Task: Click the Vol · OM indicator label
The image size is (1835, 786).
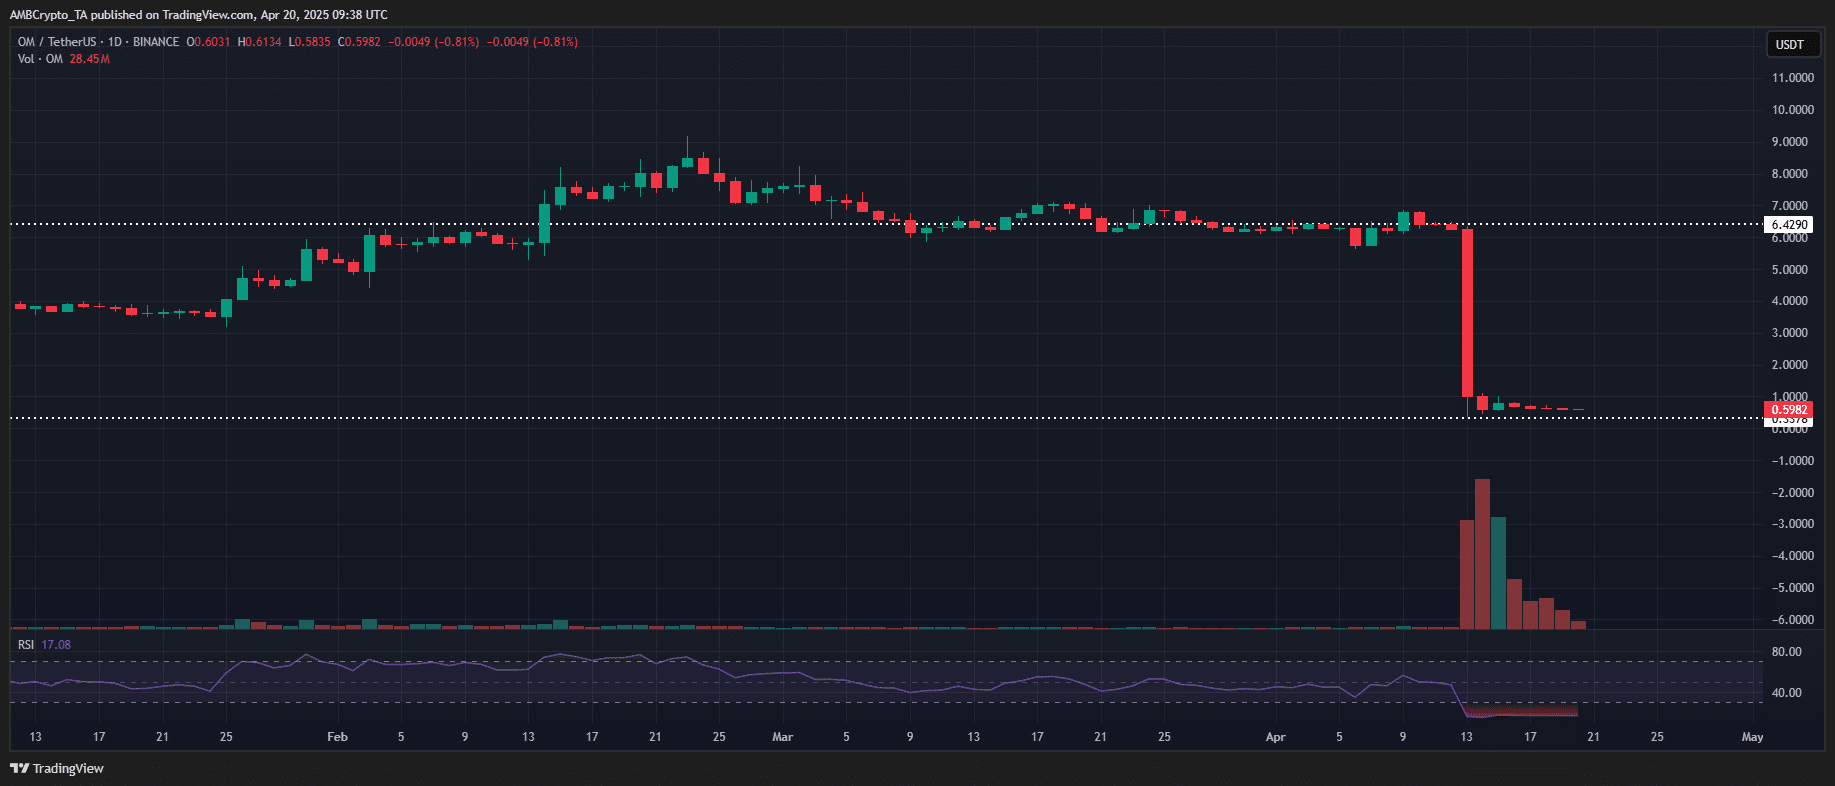Action: [40, 59]
